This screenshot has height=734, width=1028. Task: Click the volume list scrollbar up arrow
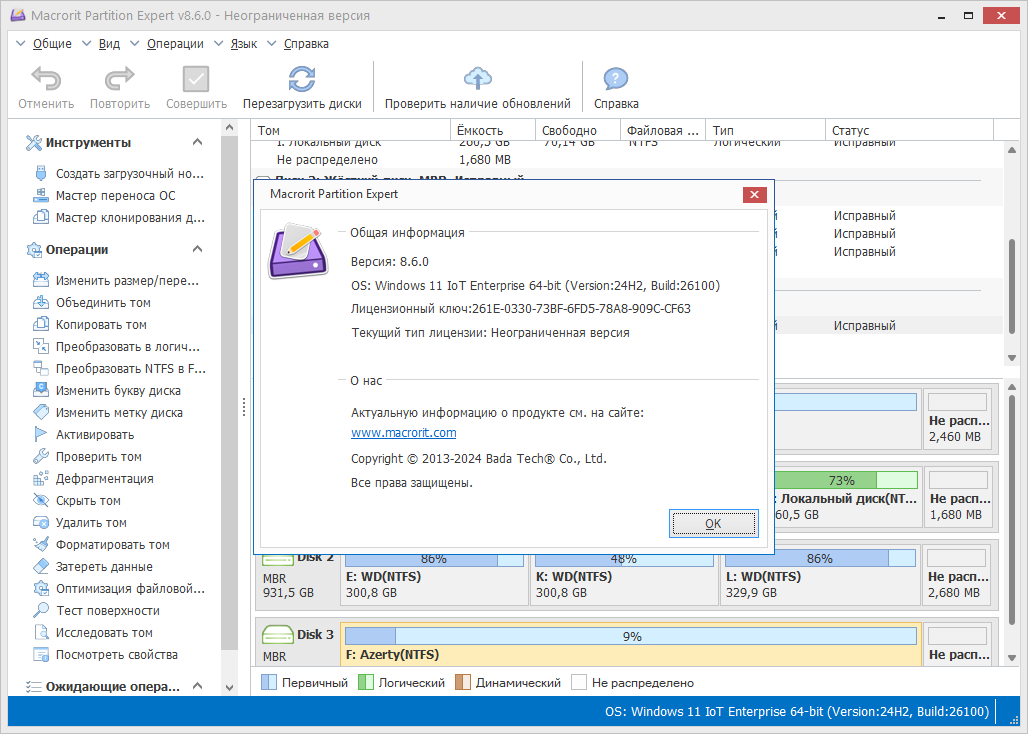click(x=1012, y=150)
